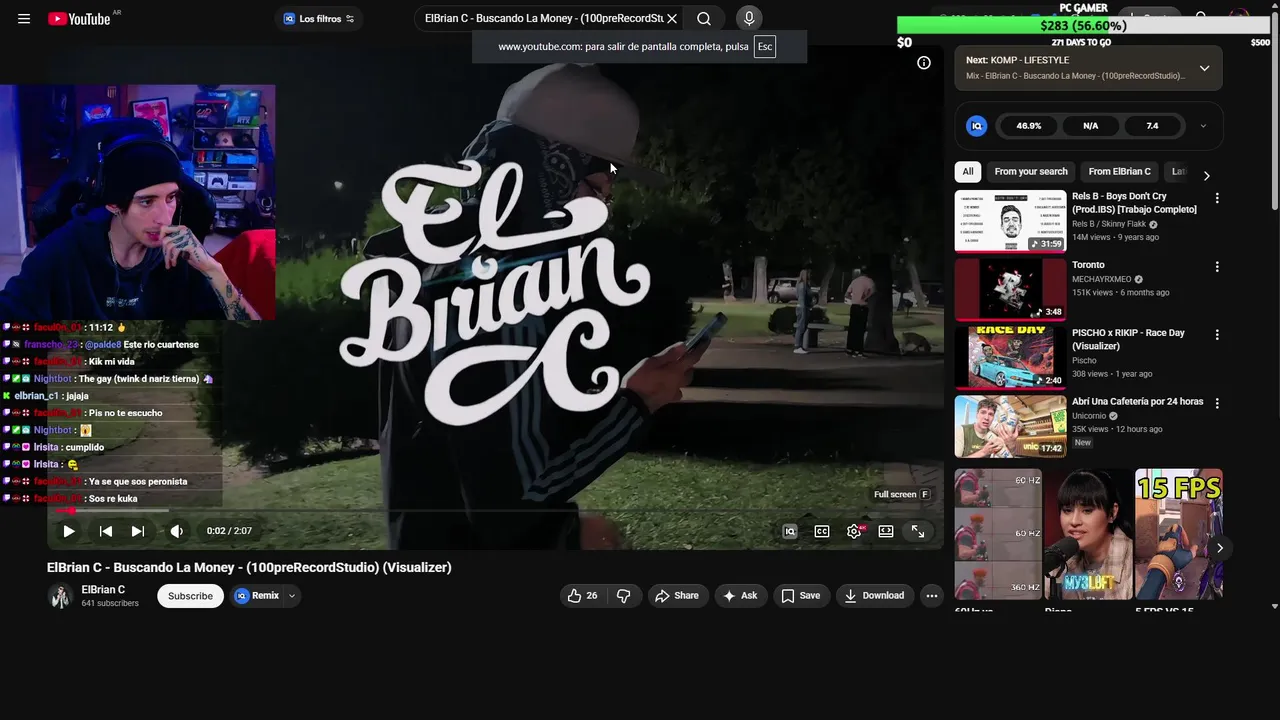Open the 60 HZ Shorts thumbnail
This screenshot has width=1280, height=720.
(998, 534)
